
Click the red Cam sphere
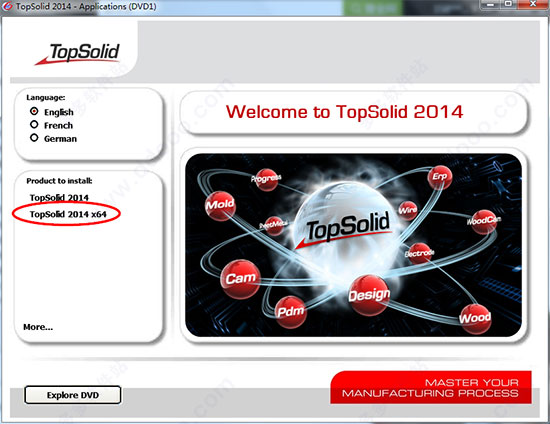(241, 279)
